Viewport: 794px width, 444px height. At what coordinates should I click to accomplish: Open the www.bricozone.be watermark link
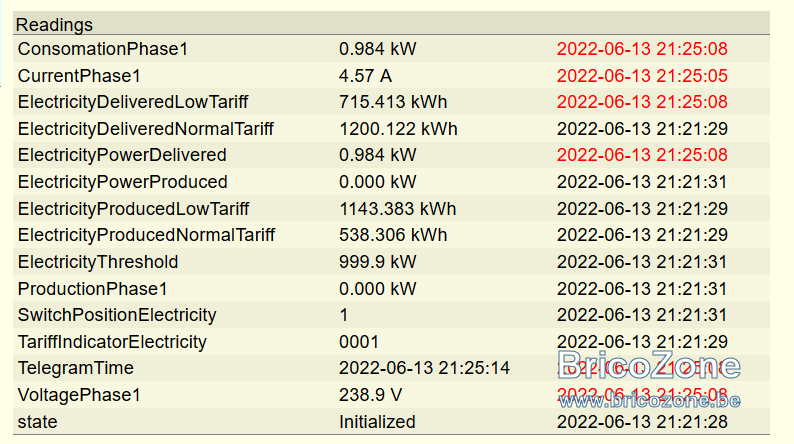pos(650,400)
